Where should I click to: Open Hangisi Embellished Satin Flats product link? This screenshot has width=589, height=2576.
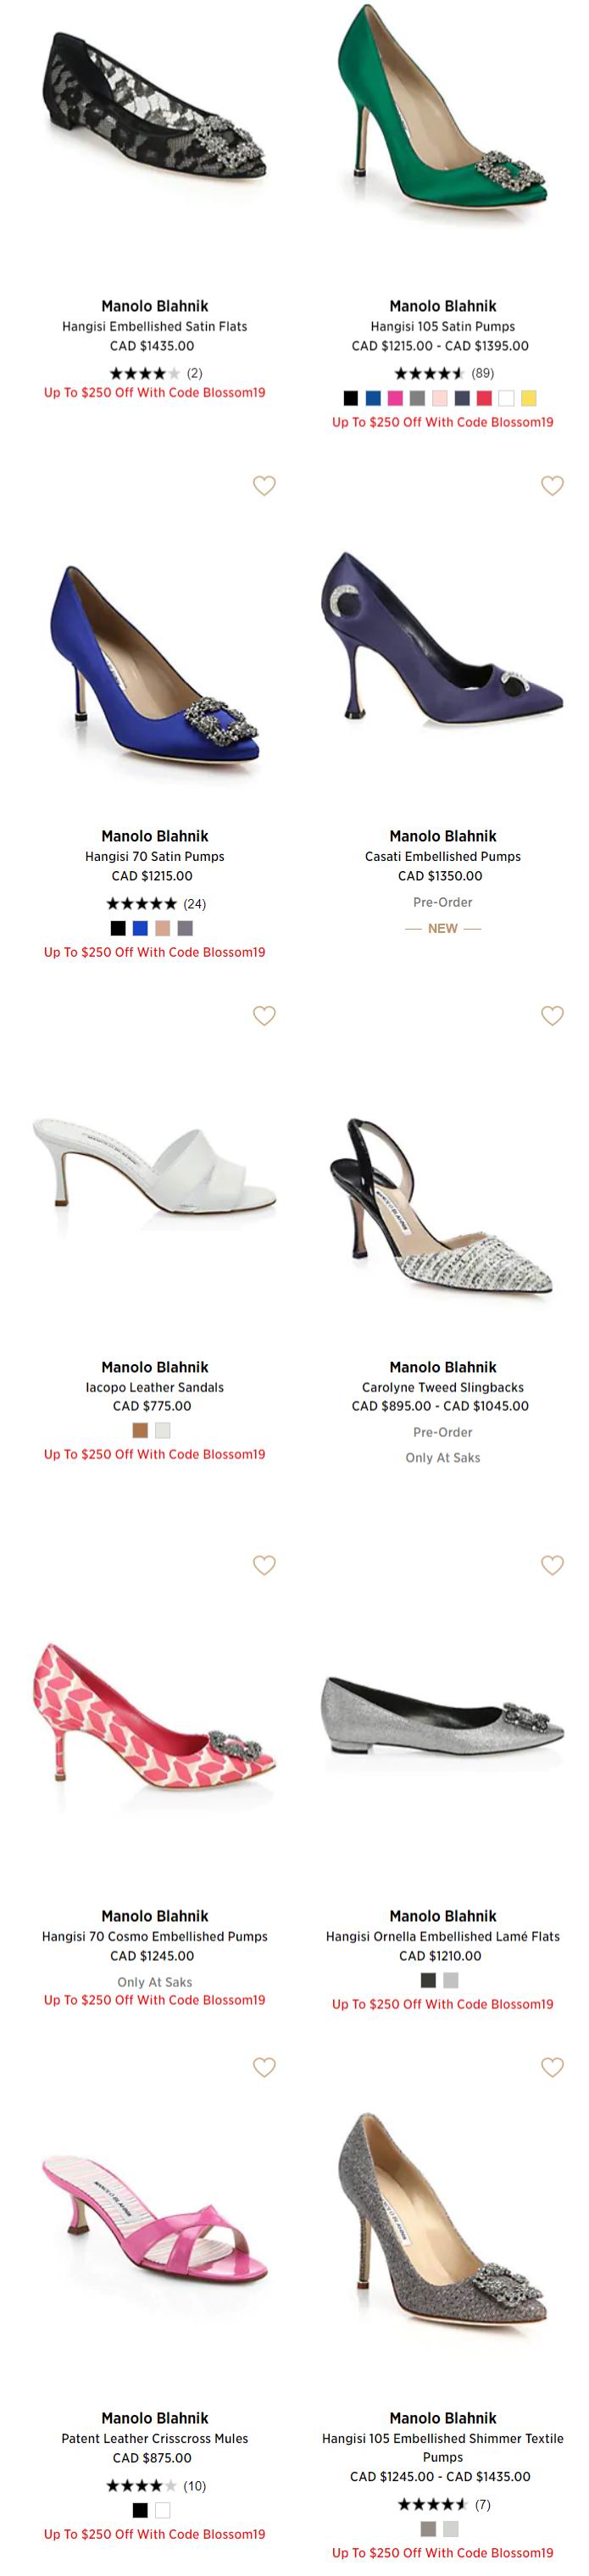154,326
